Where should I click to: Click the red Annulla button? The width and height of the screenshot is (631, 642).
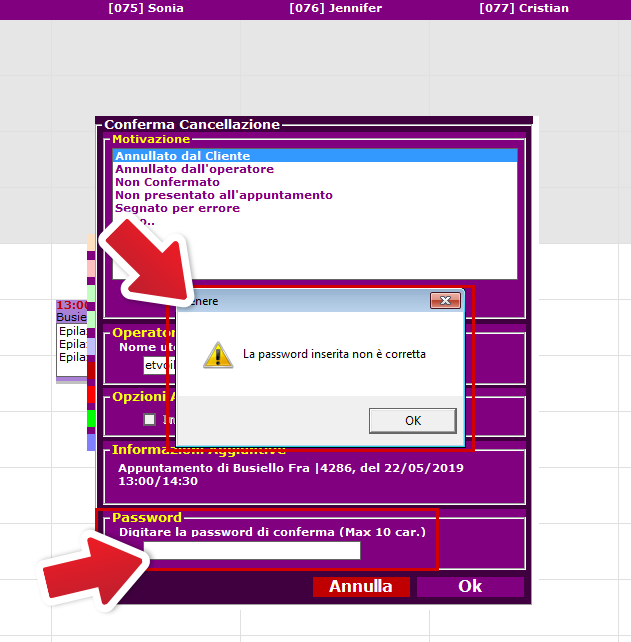tap(361, 586)
